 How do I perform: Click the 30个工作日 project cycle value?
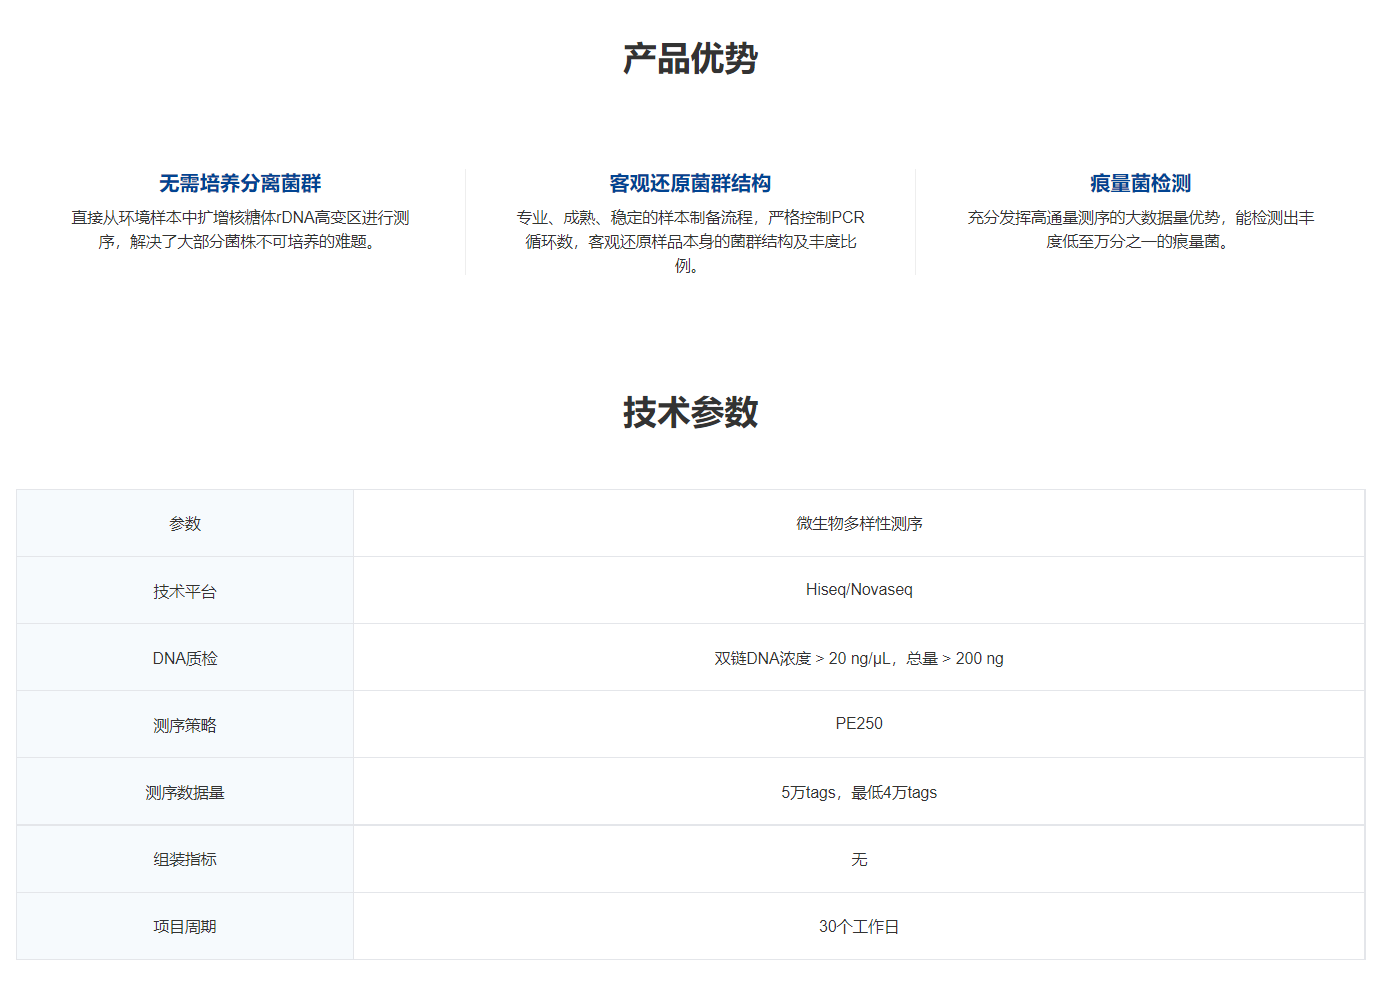(x=859, y=927)
